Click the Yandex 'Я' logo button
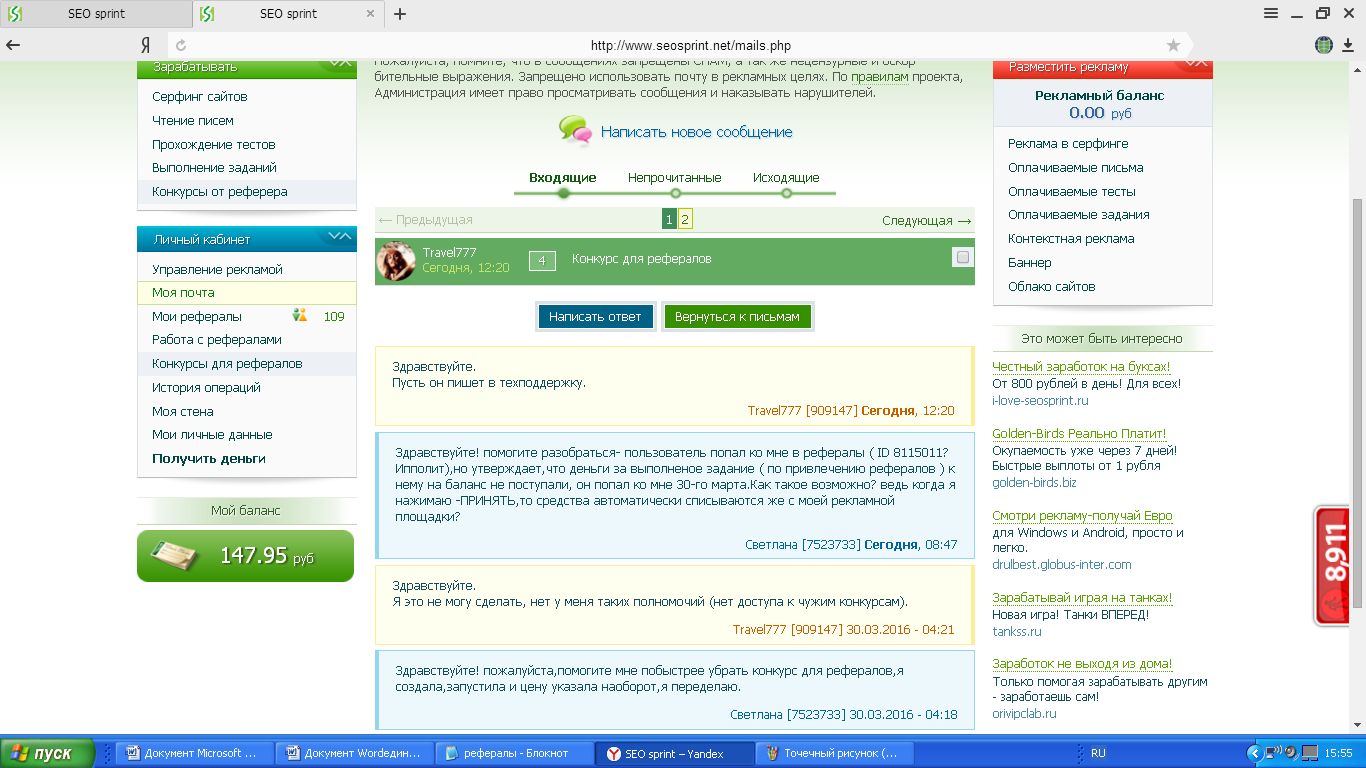The width and height of the screenshot is (1366, 768). click(146, 45)
